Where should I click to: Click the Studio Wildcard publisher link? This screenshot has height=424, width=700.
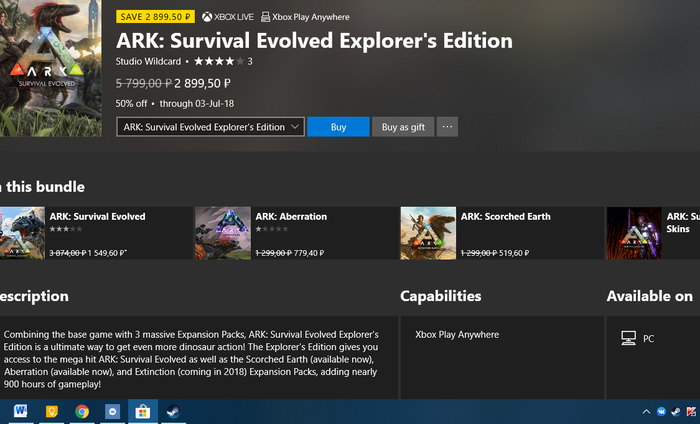tap(149, 62)
